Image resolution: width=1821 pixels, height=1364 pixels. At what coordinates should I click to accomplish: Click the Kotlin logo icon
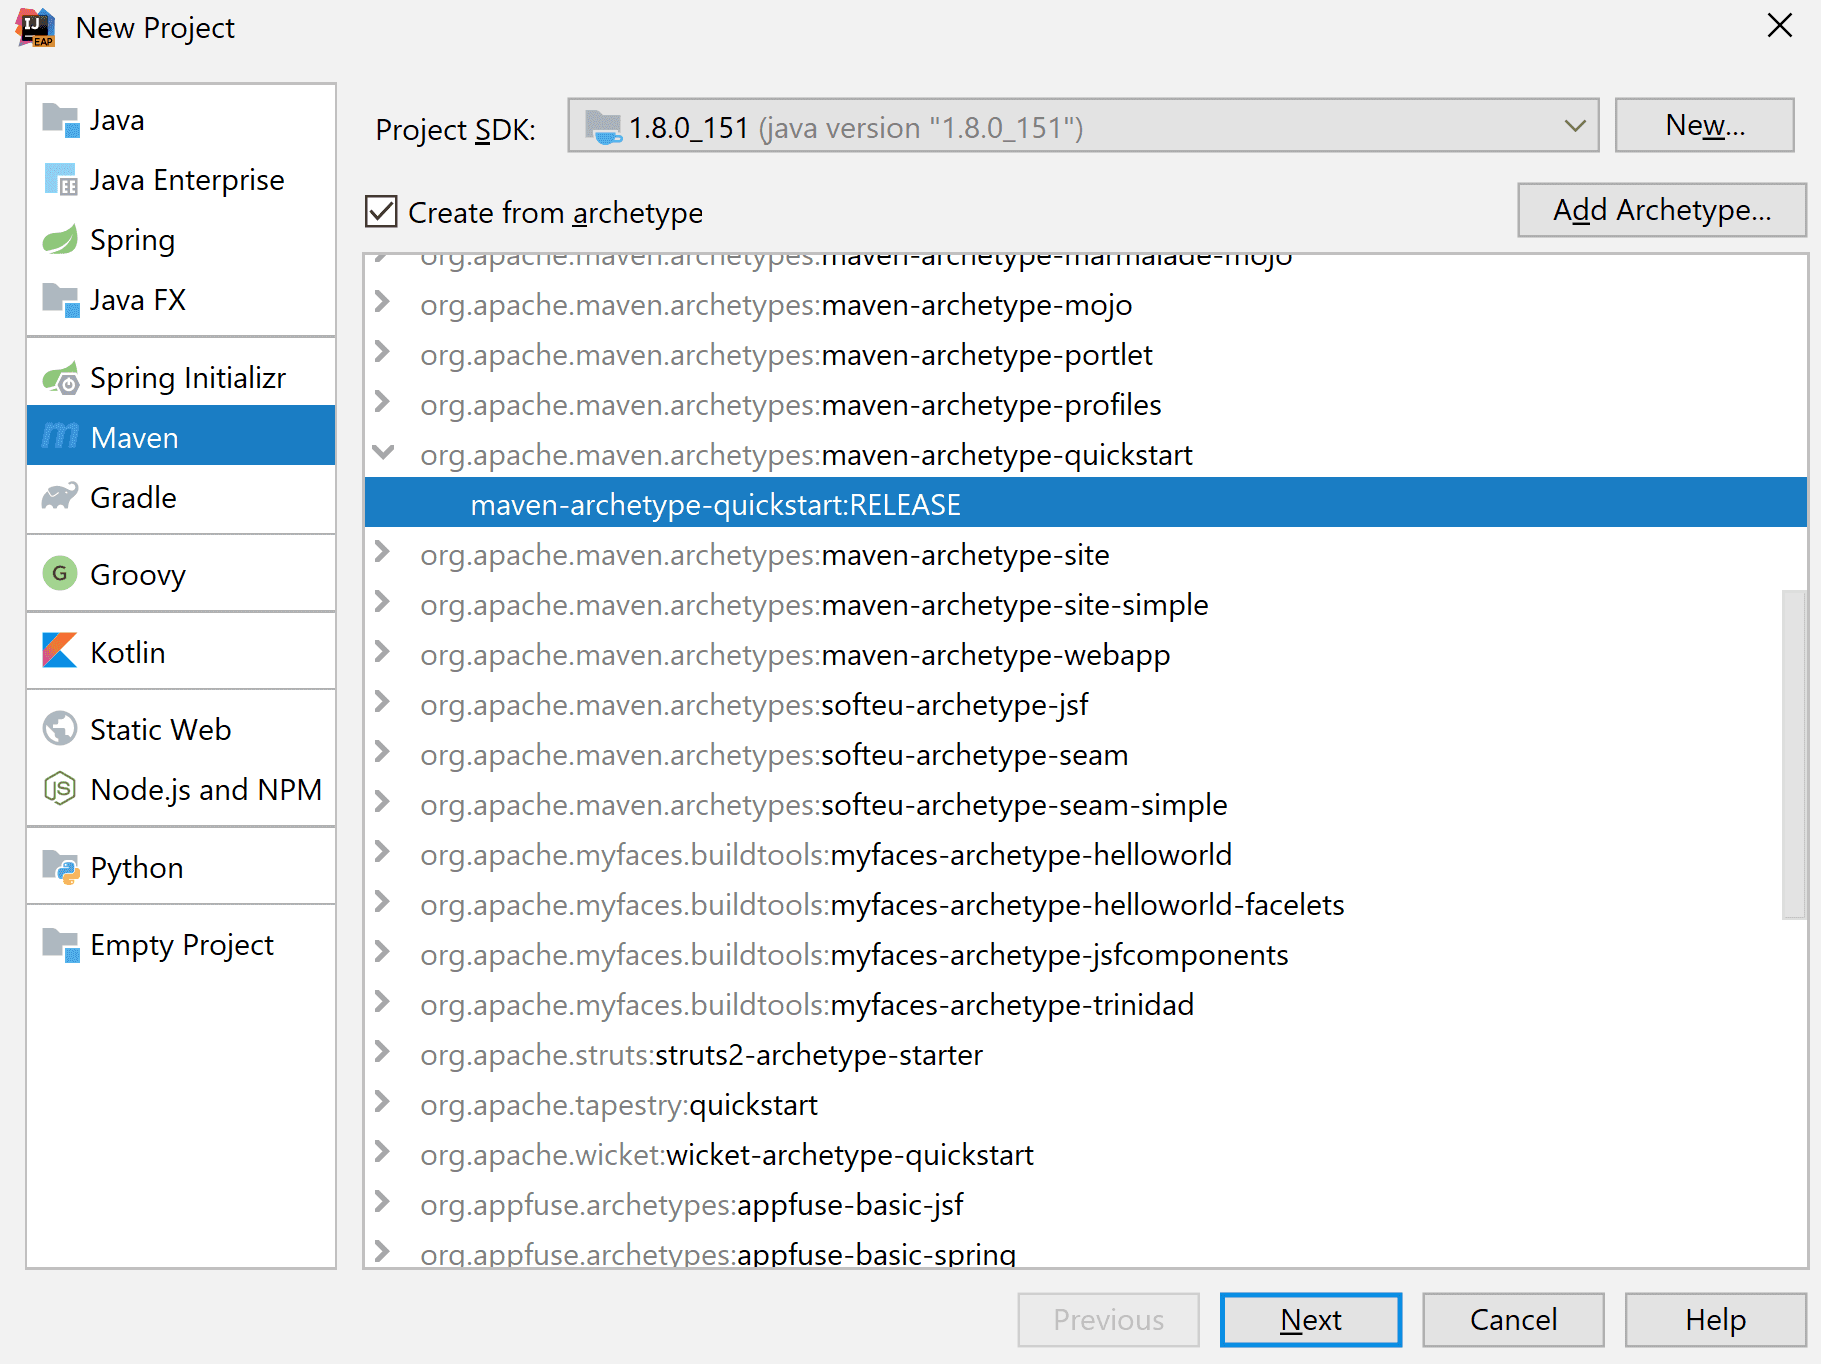60,651
